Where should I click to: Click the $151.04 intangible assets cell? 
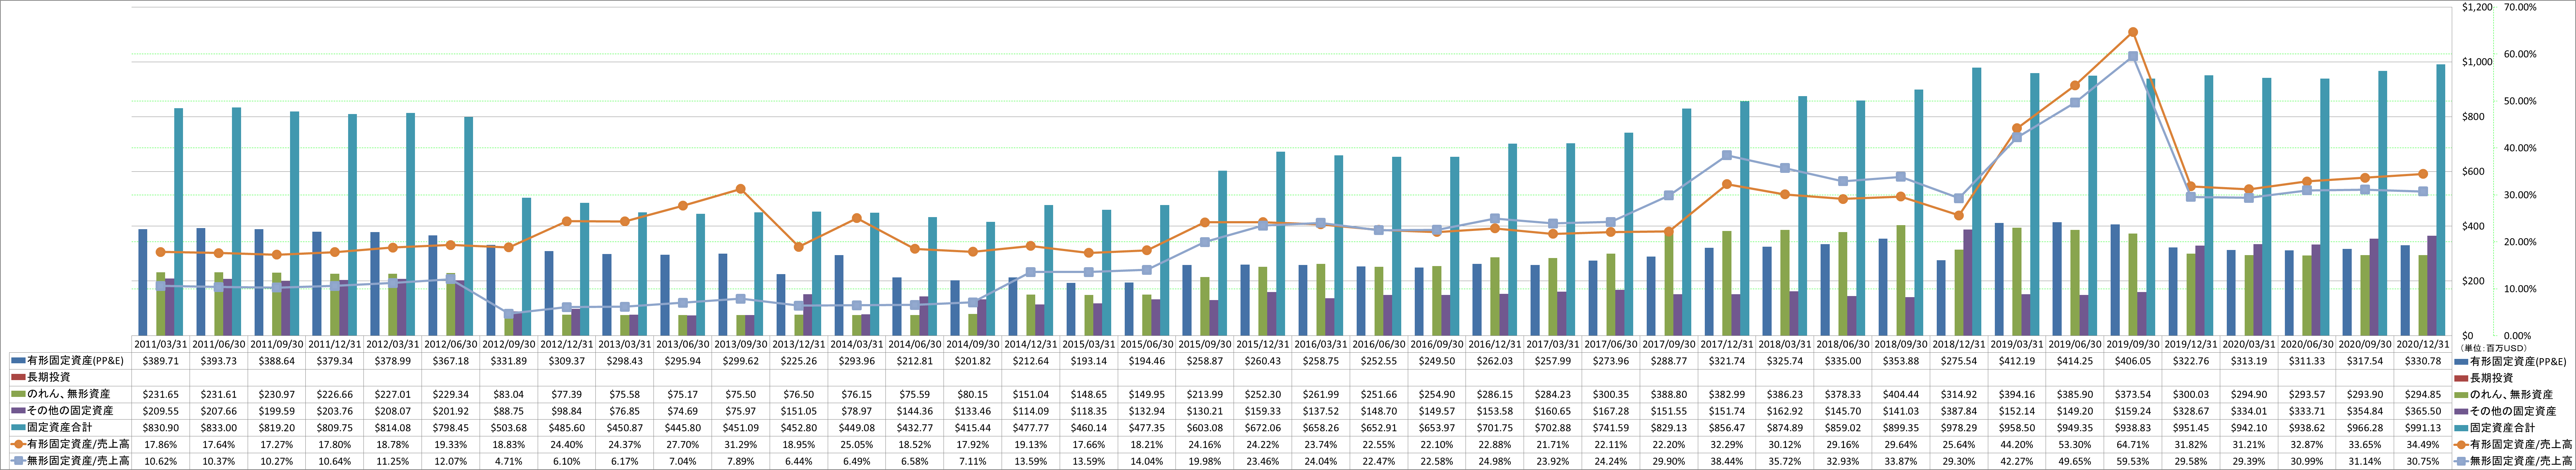coord(1031,394)
